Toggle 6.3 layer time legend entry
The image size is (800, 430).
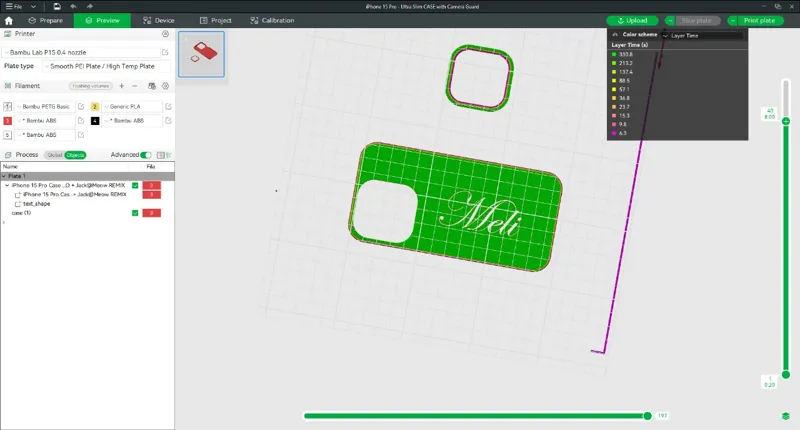(x=619, y=133)
